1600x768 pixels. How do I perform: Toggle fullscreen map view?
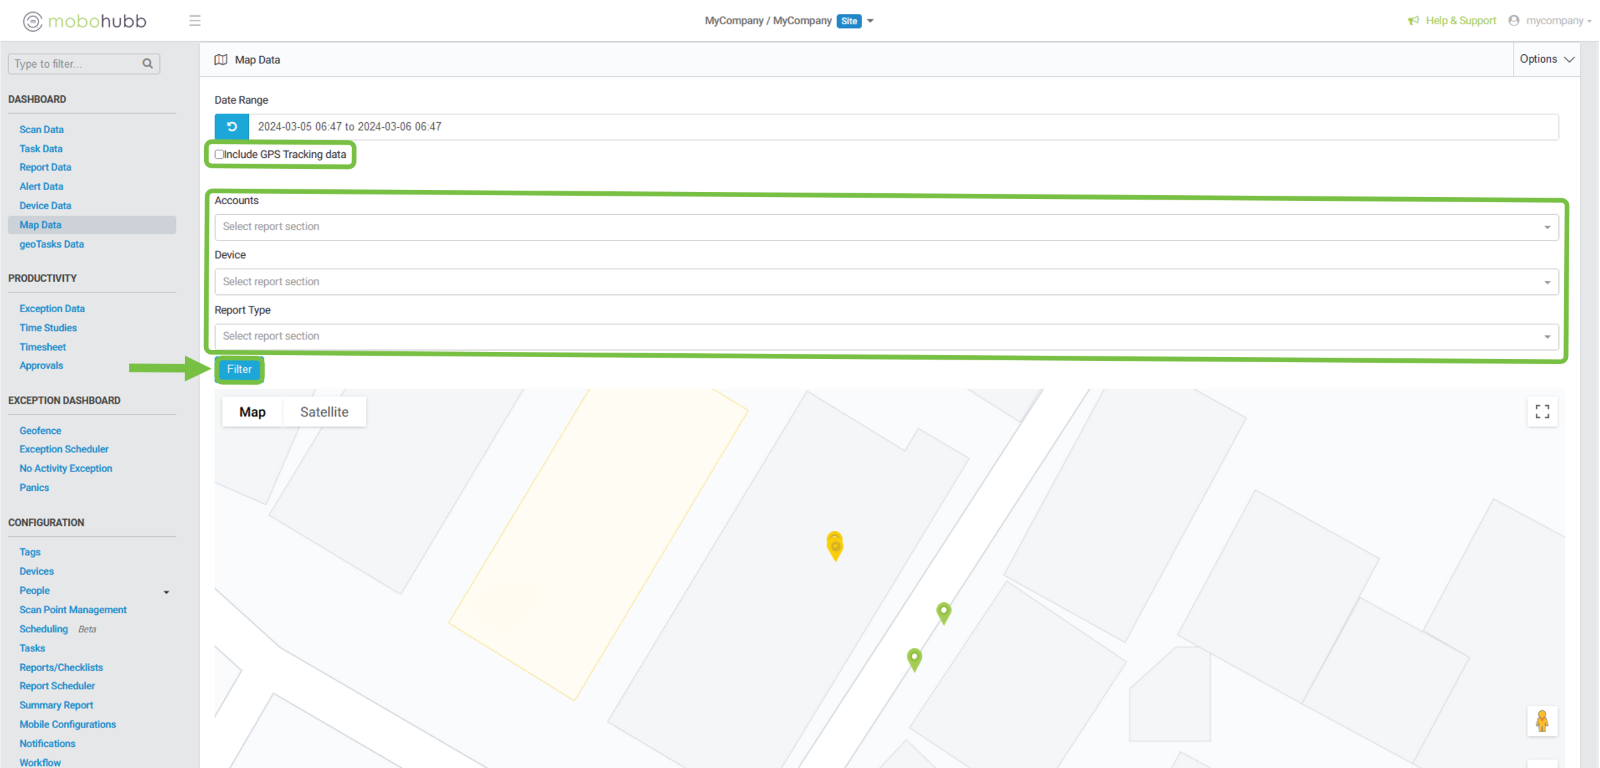pos(1542,412)
